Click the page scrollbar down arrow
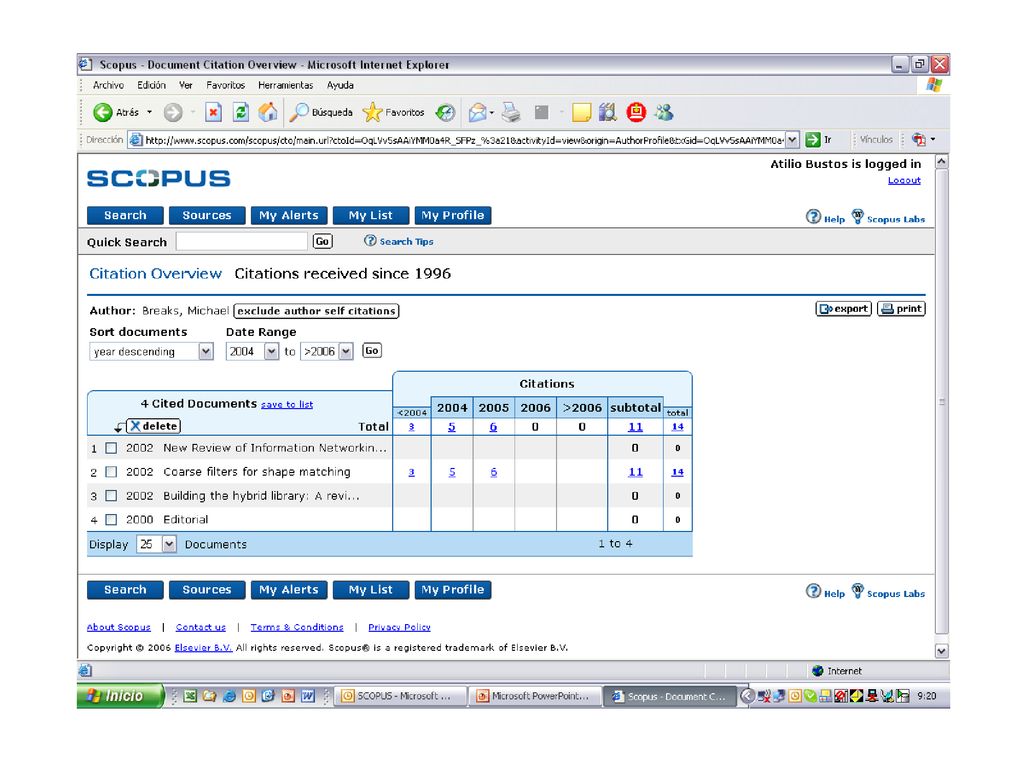The height and width of the screenshot is (768, 1024). (x=941, y=650)
